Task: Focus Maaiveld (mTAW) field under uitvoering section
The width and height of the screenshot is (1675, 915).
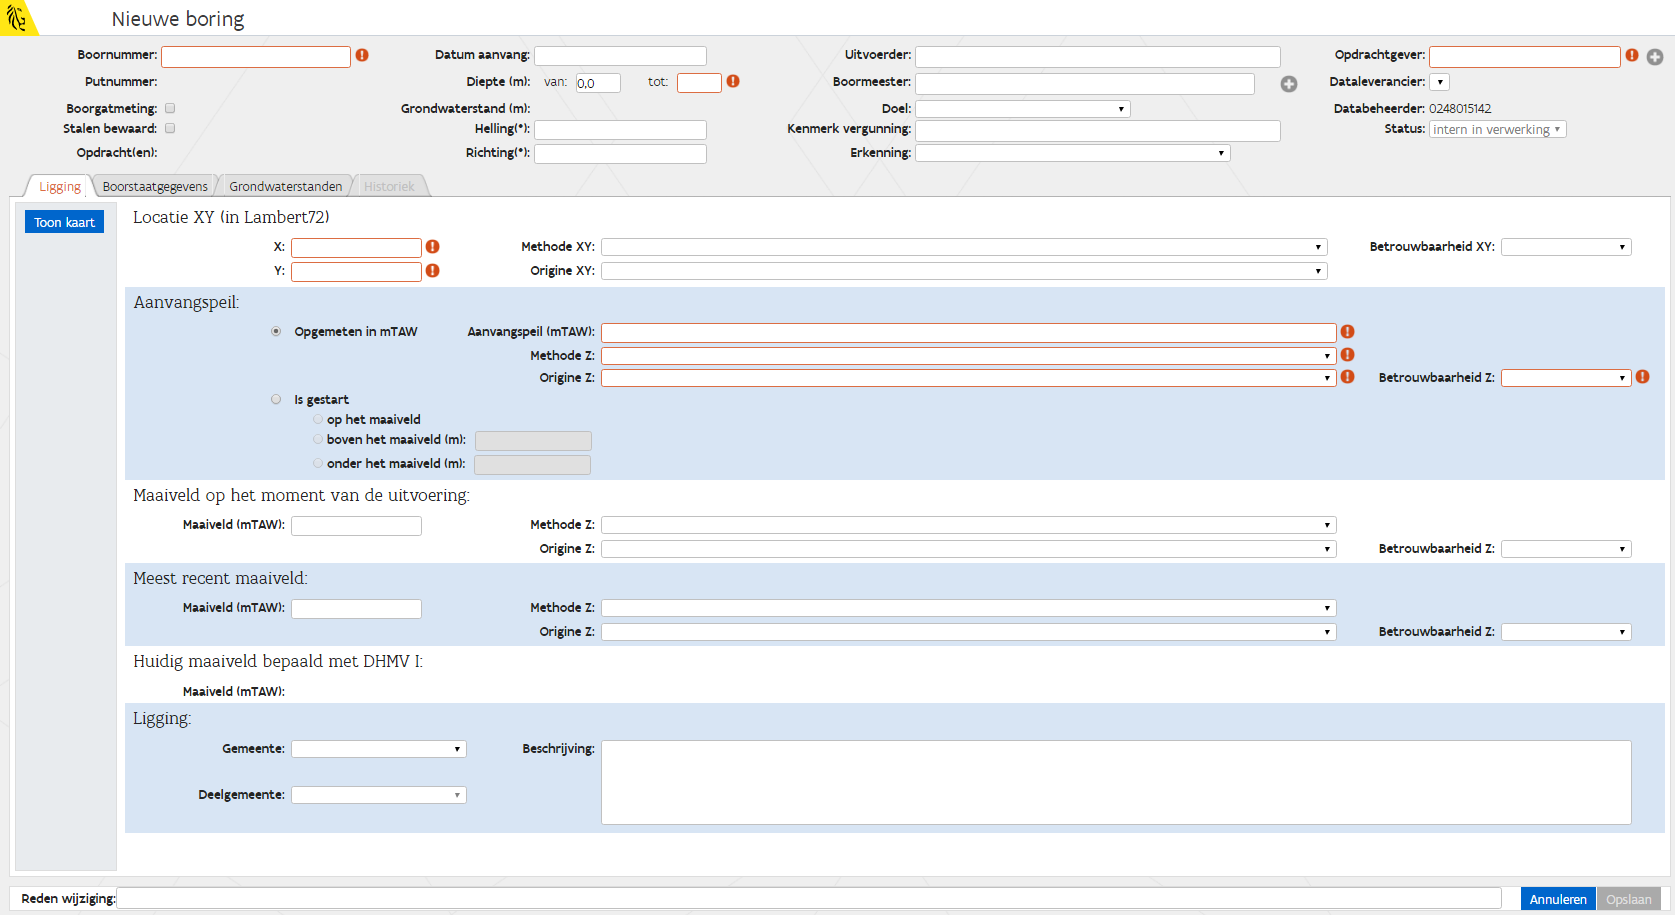Action: [356, 526]
